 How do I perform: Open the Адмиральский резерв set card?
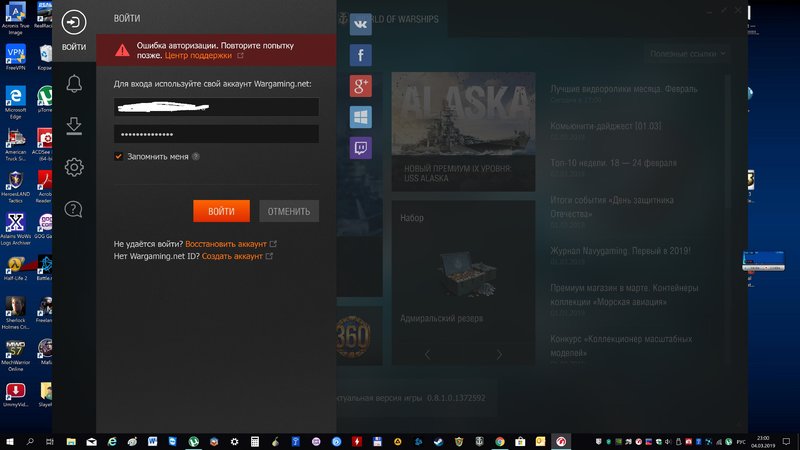pyautogui.click(x=463, y=282)
